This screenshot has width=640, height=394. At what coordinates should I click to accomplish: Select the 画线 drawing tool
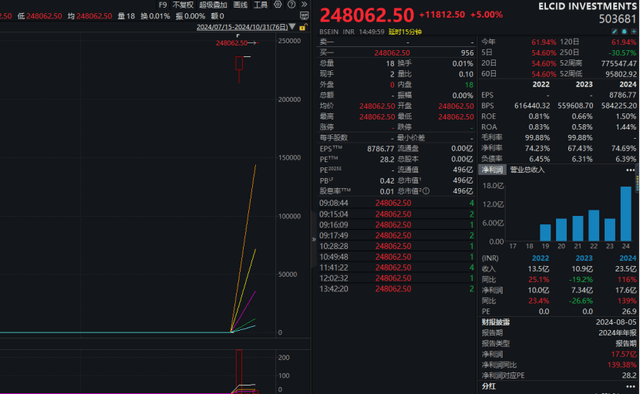click(240, 5)
